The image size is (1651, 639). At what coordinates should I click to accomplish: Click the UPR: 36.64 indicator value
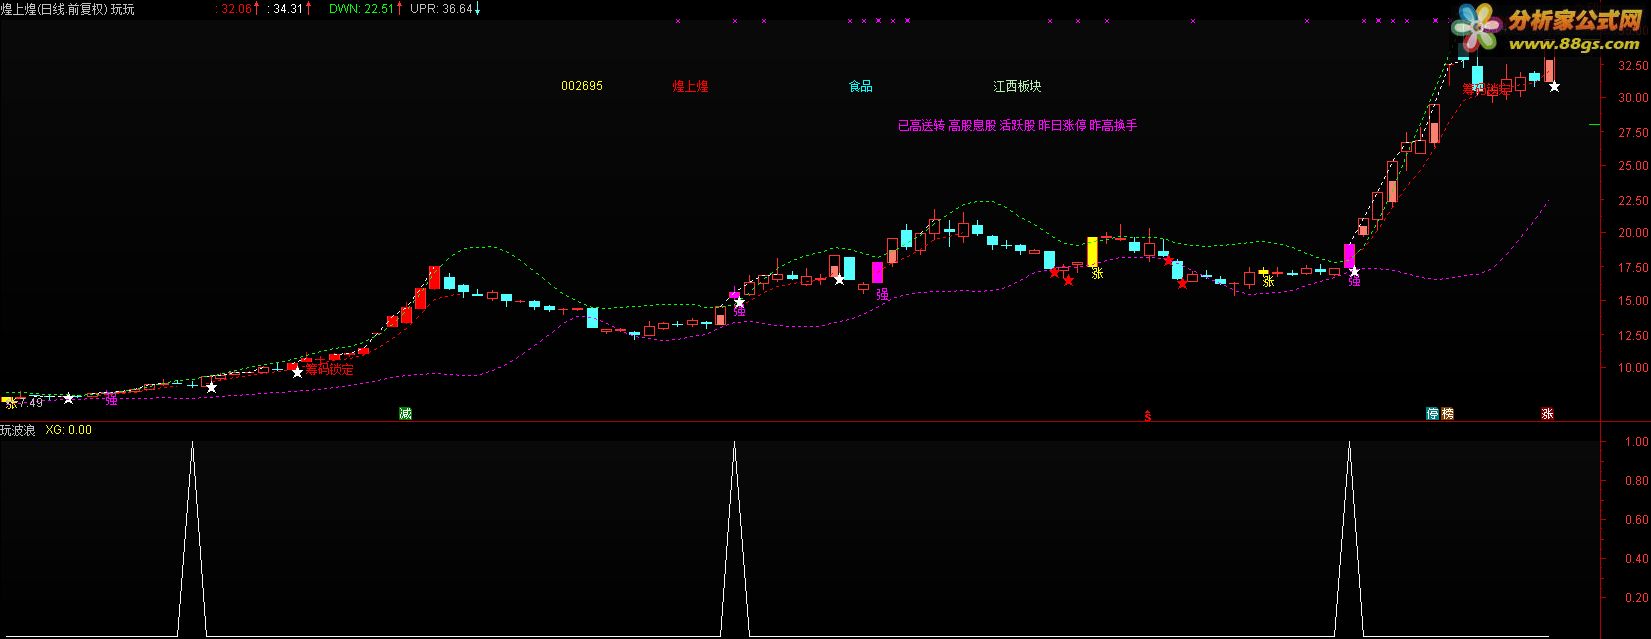click(x=441, y=9)
